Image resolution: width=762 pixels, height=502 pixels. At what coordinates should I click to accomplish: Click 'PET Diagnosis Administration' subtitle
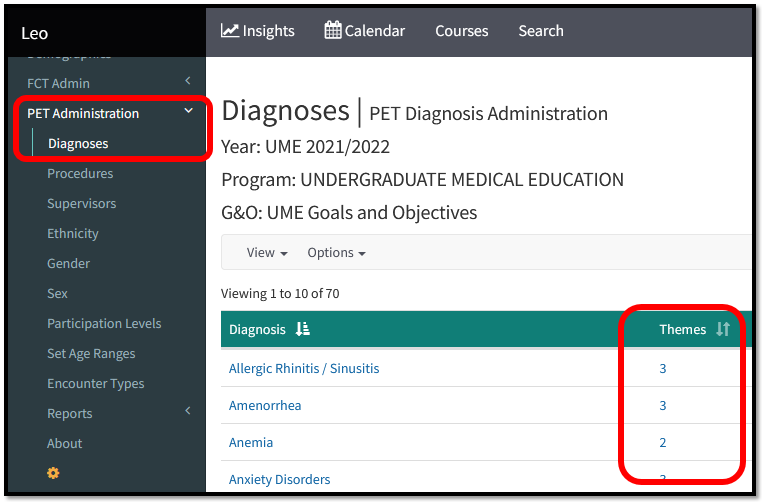tap(488, 114)
